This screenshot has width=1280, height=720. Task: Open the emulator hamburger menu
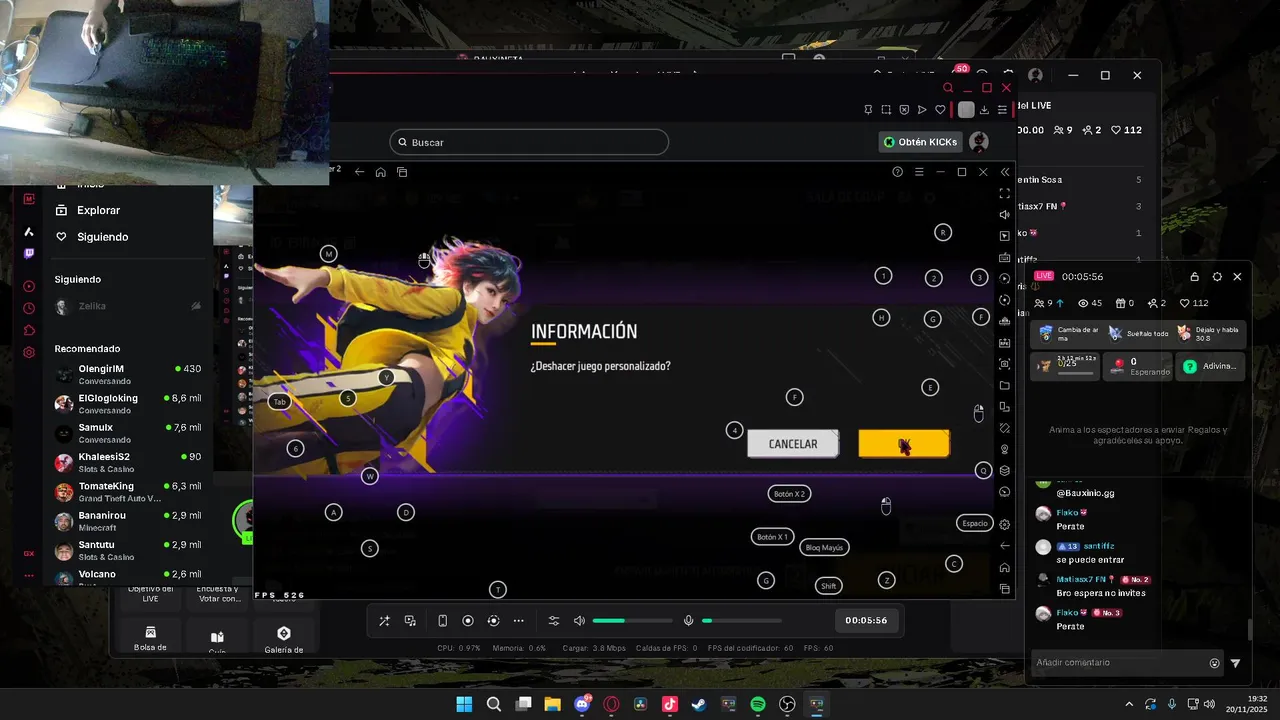919,172
